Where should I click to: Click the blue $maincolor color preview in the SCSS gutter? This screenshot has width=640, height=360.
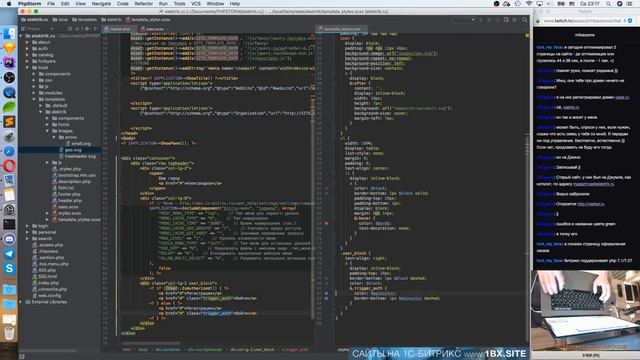pyautogui.click(x=326, y=293)
